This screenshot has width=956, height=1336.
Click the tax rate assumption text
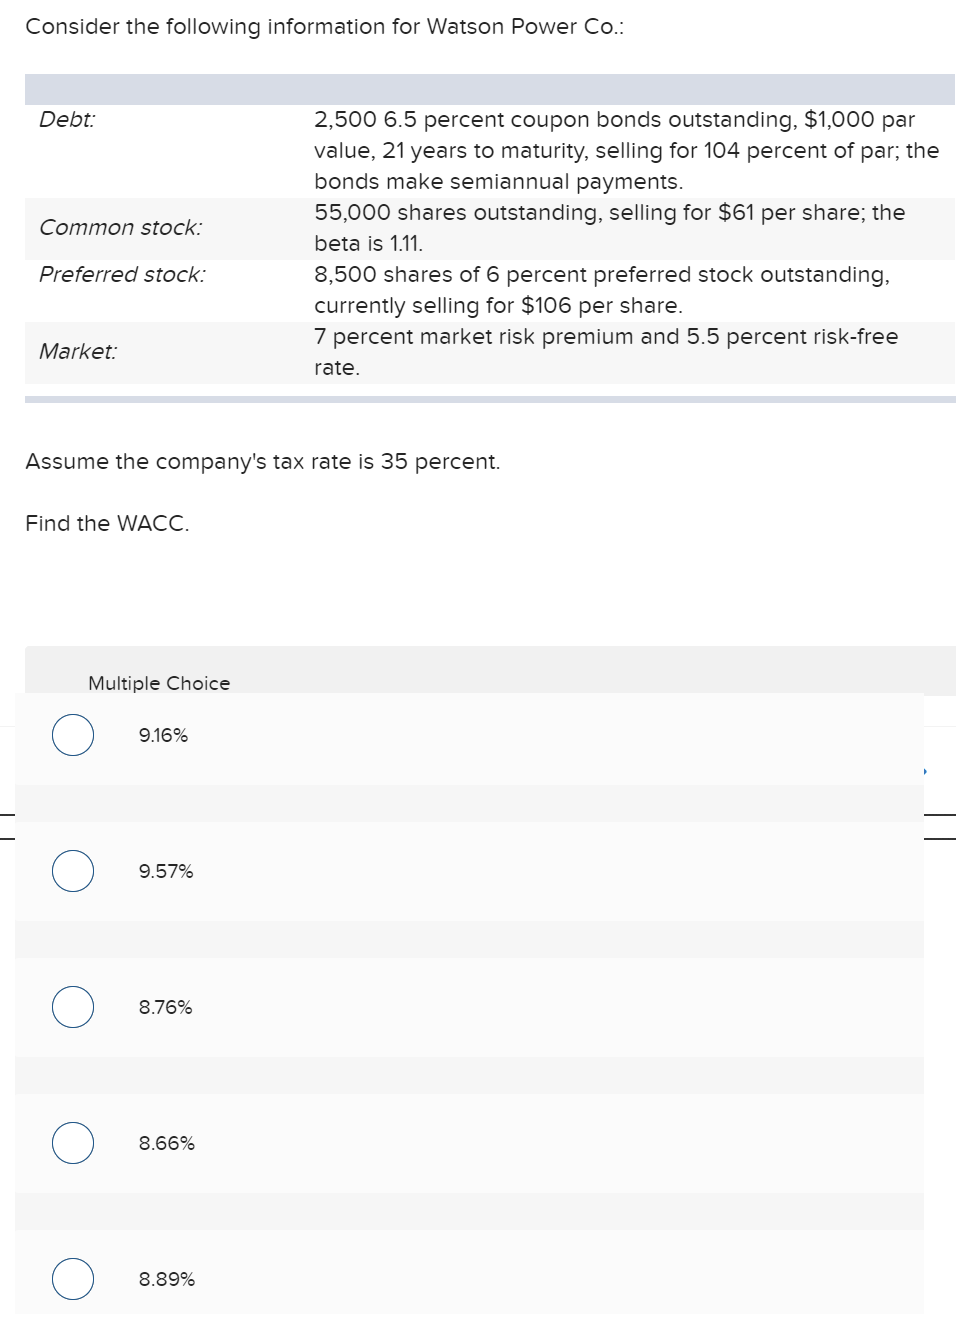[x=263, y=462]
